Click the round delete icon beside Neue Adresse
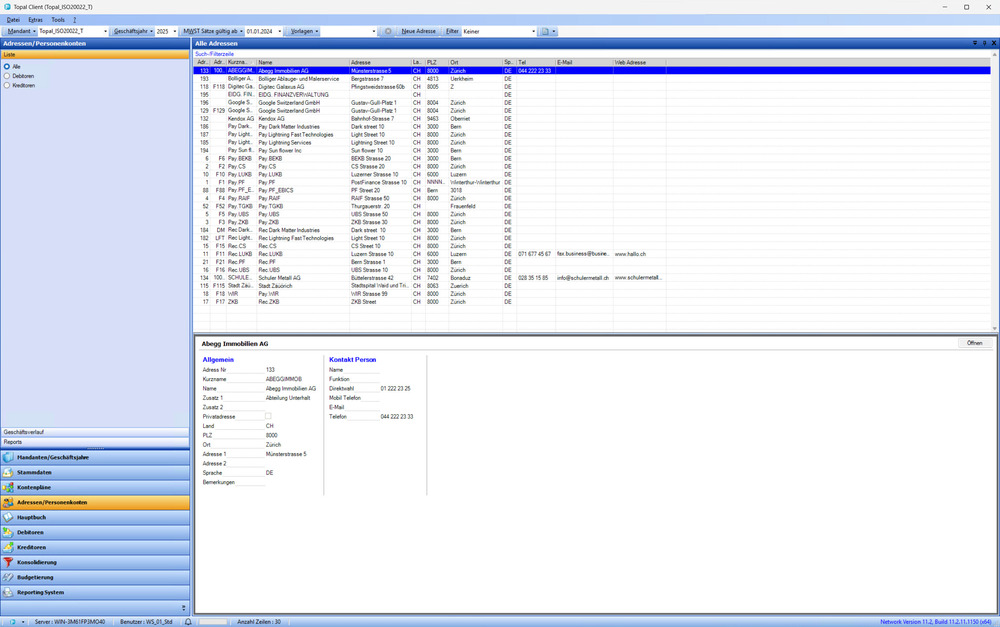This screenshot has width=1000, height=627. (388, 31)
